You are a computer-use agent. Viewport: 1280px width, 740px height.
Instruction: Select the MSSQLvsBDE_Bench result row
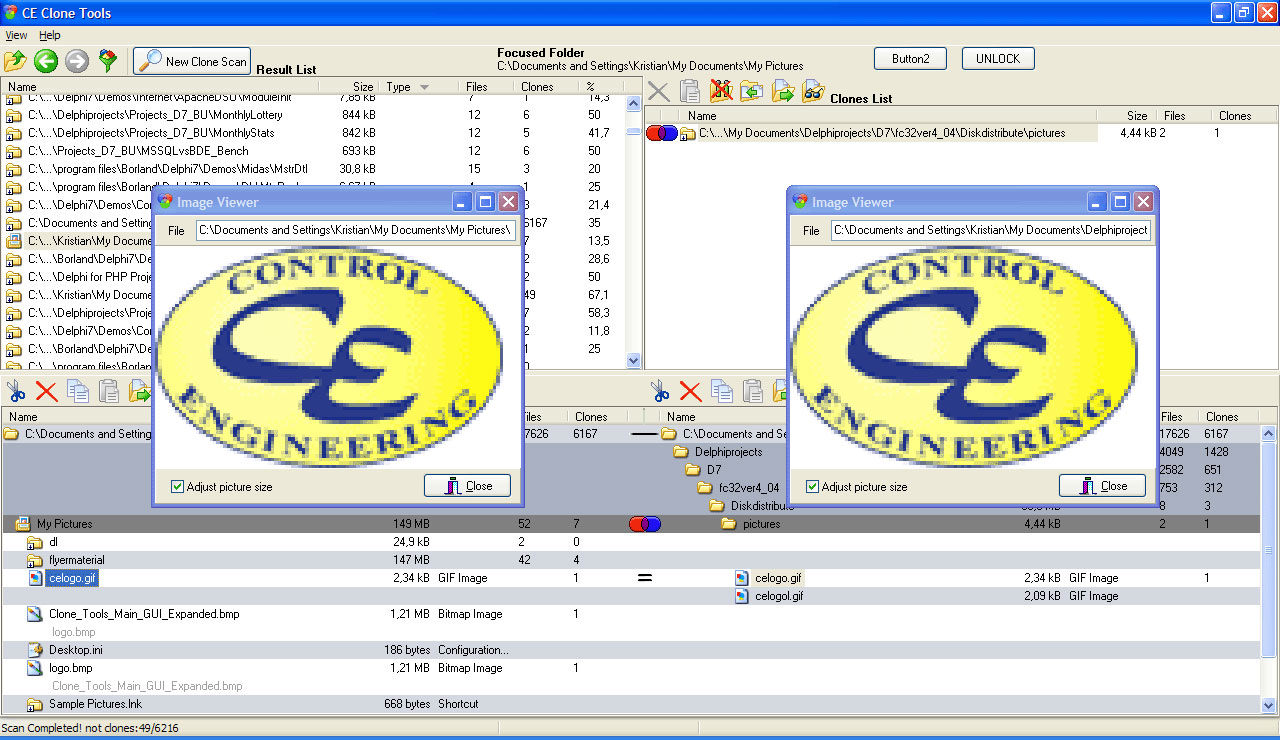point(312,151)
